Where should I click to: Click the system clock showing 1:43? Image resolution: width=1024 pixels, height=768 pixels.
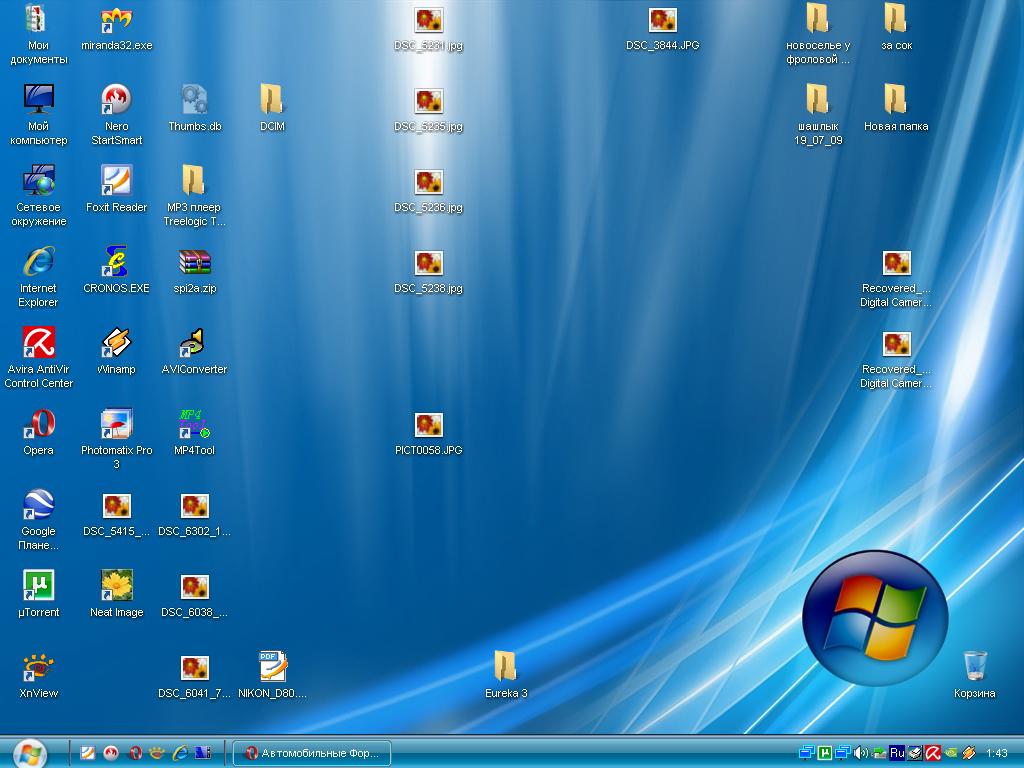point(996,753)
